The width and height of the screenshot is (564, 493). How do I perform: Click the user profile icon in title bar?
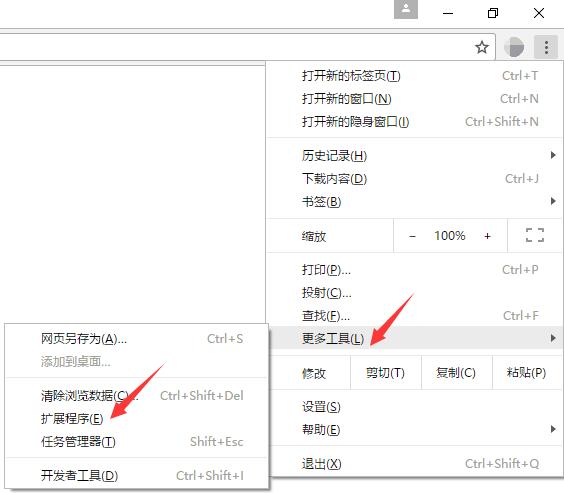coord(406,9)
